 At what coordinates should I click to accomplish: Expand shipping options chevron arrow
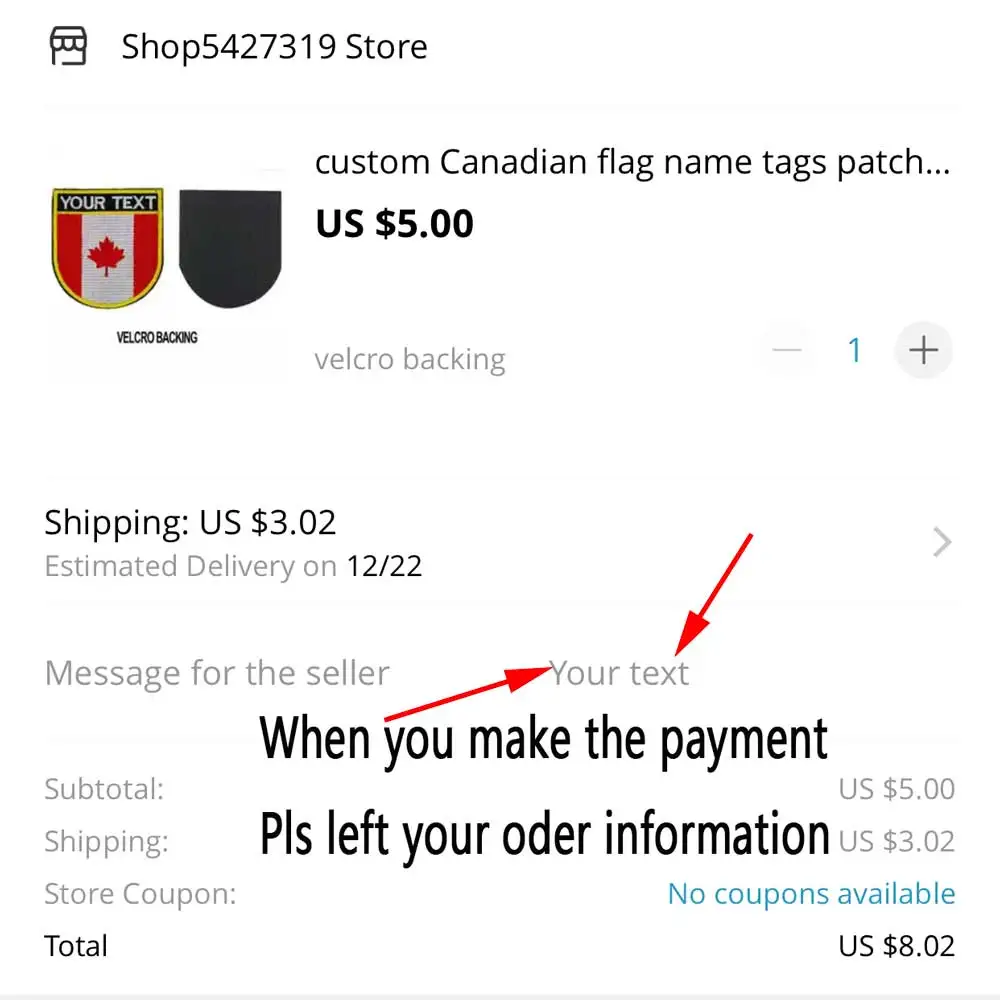pos(942,542)
